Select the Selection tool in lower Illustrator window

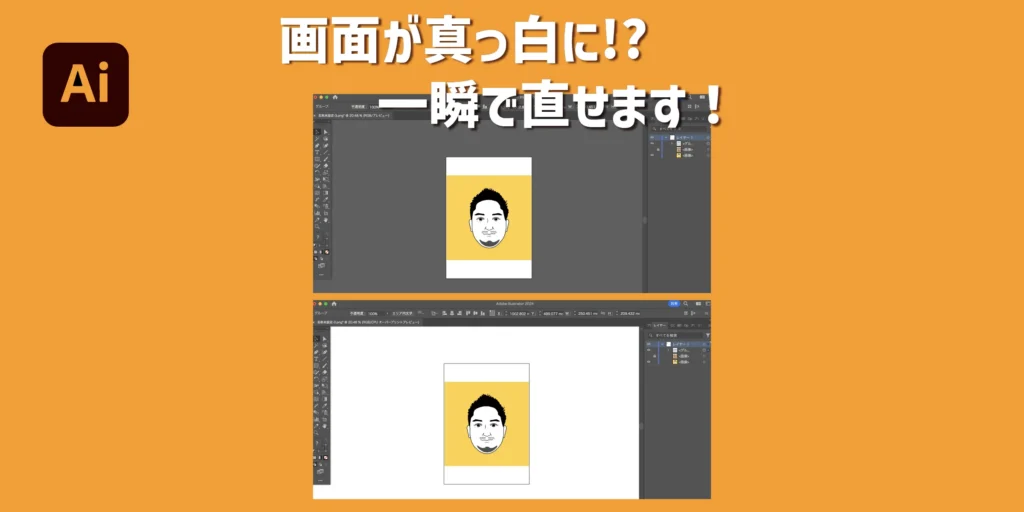click(x=317, y=339)
